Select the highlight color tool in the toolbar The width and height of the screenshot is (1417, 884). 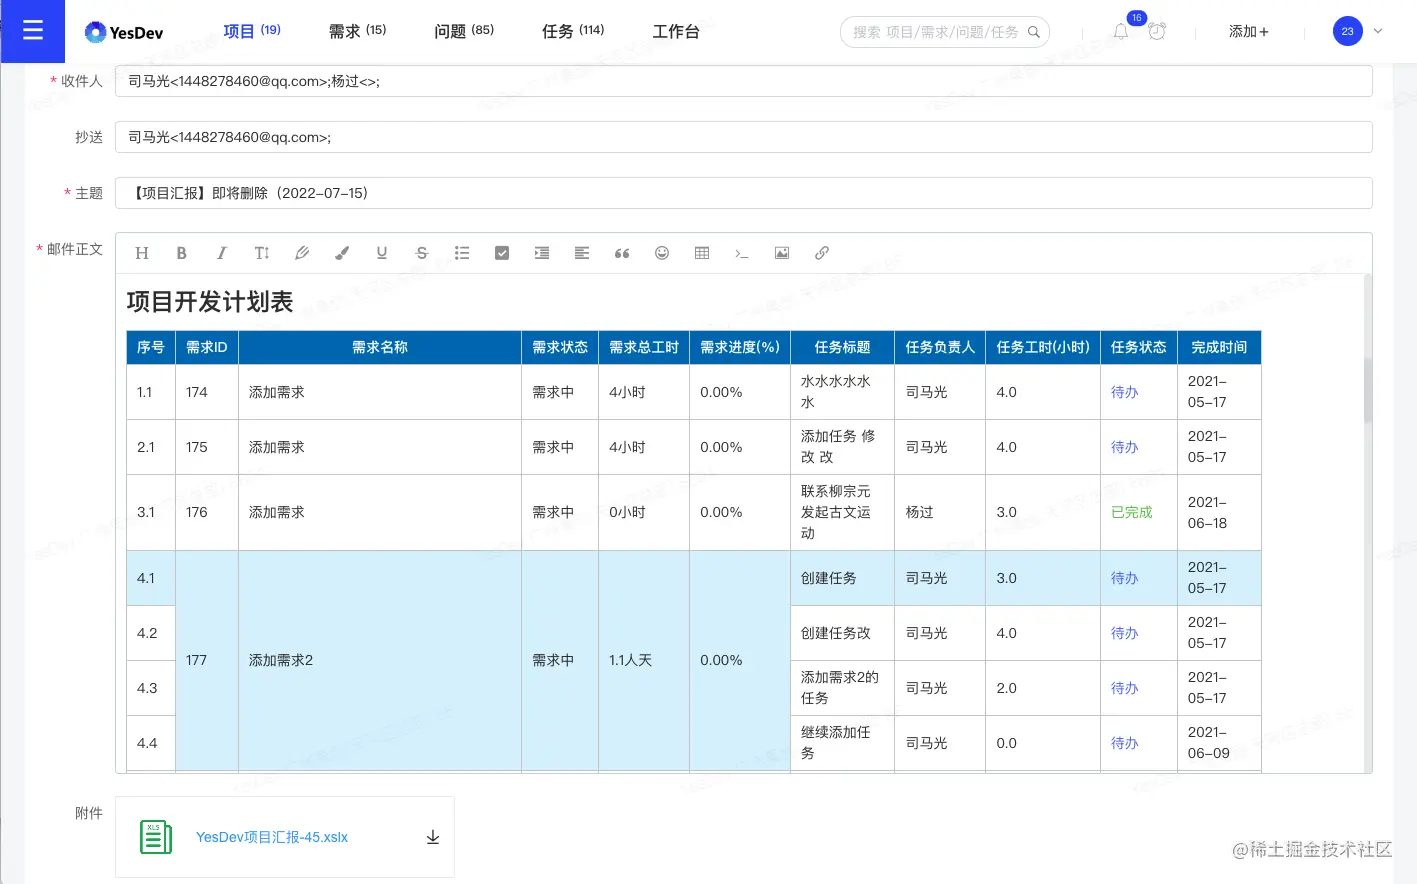[342, 253]
